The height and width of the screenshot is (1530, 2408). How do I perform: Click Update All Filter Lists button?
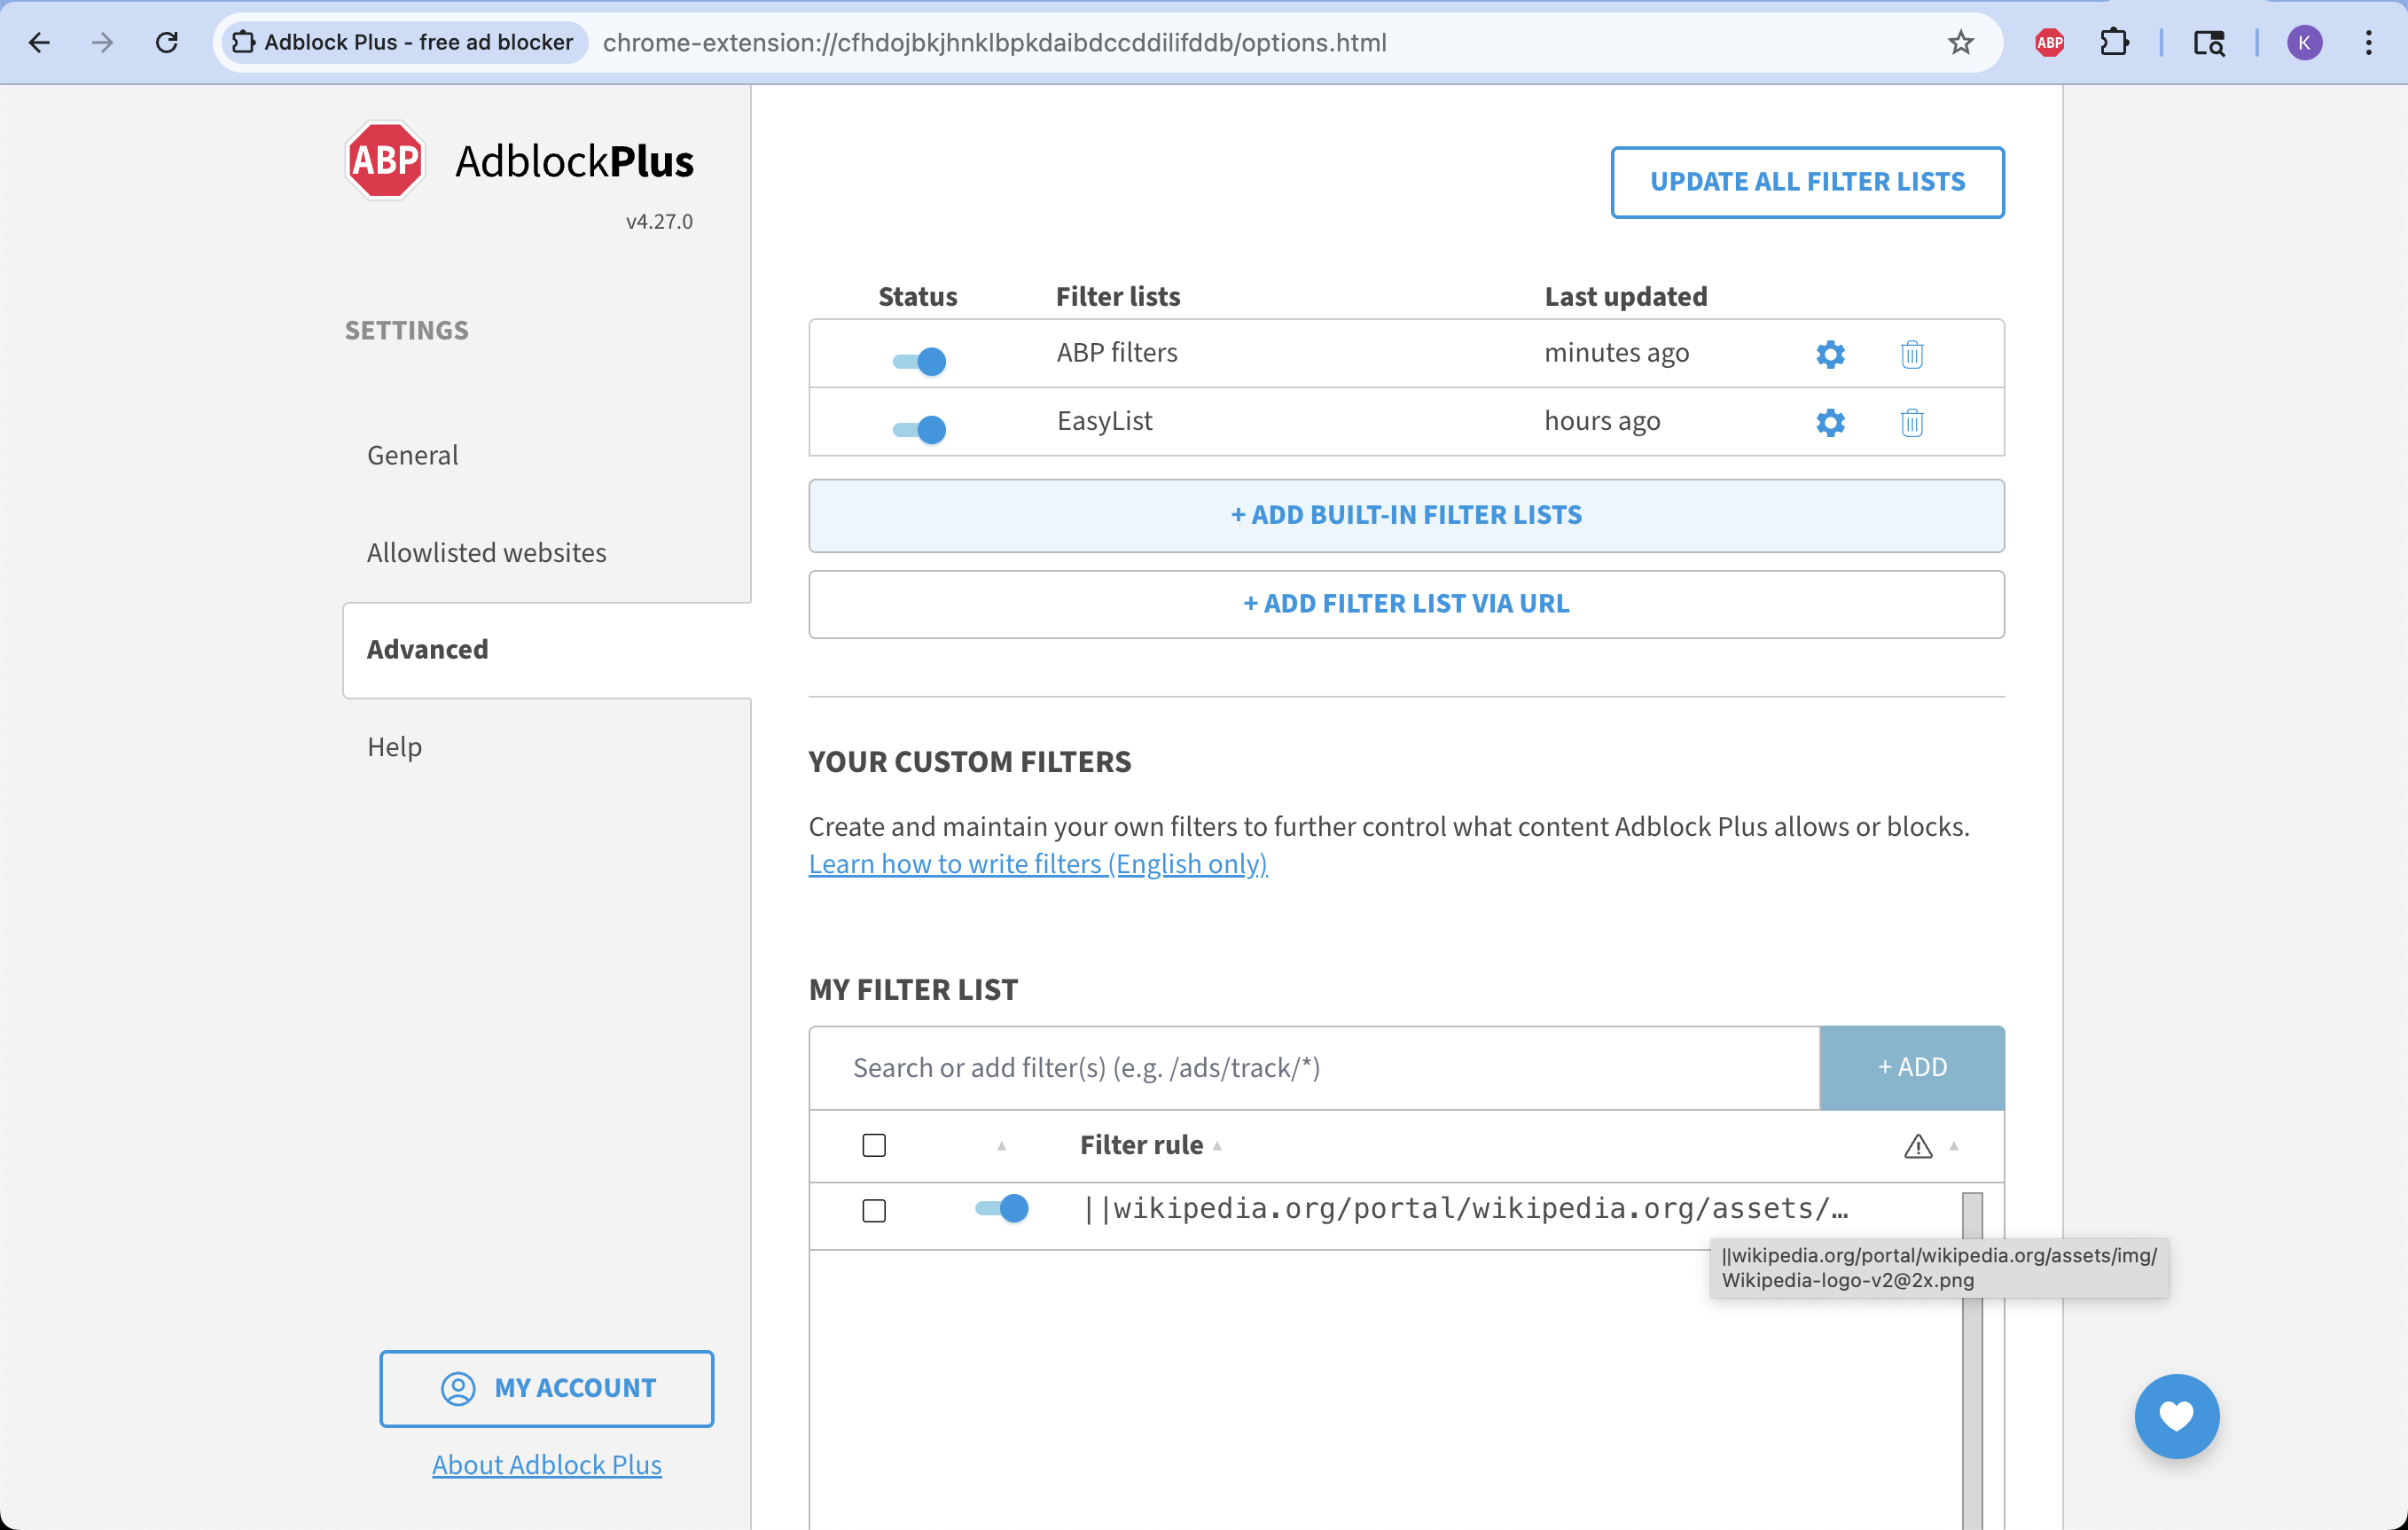pyautogui.click(x=1807, y=182)
